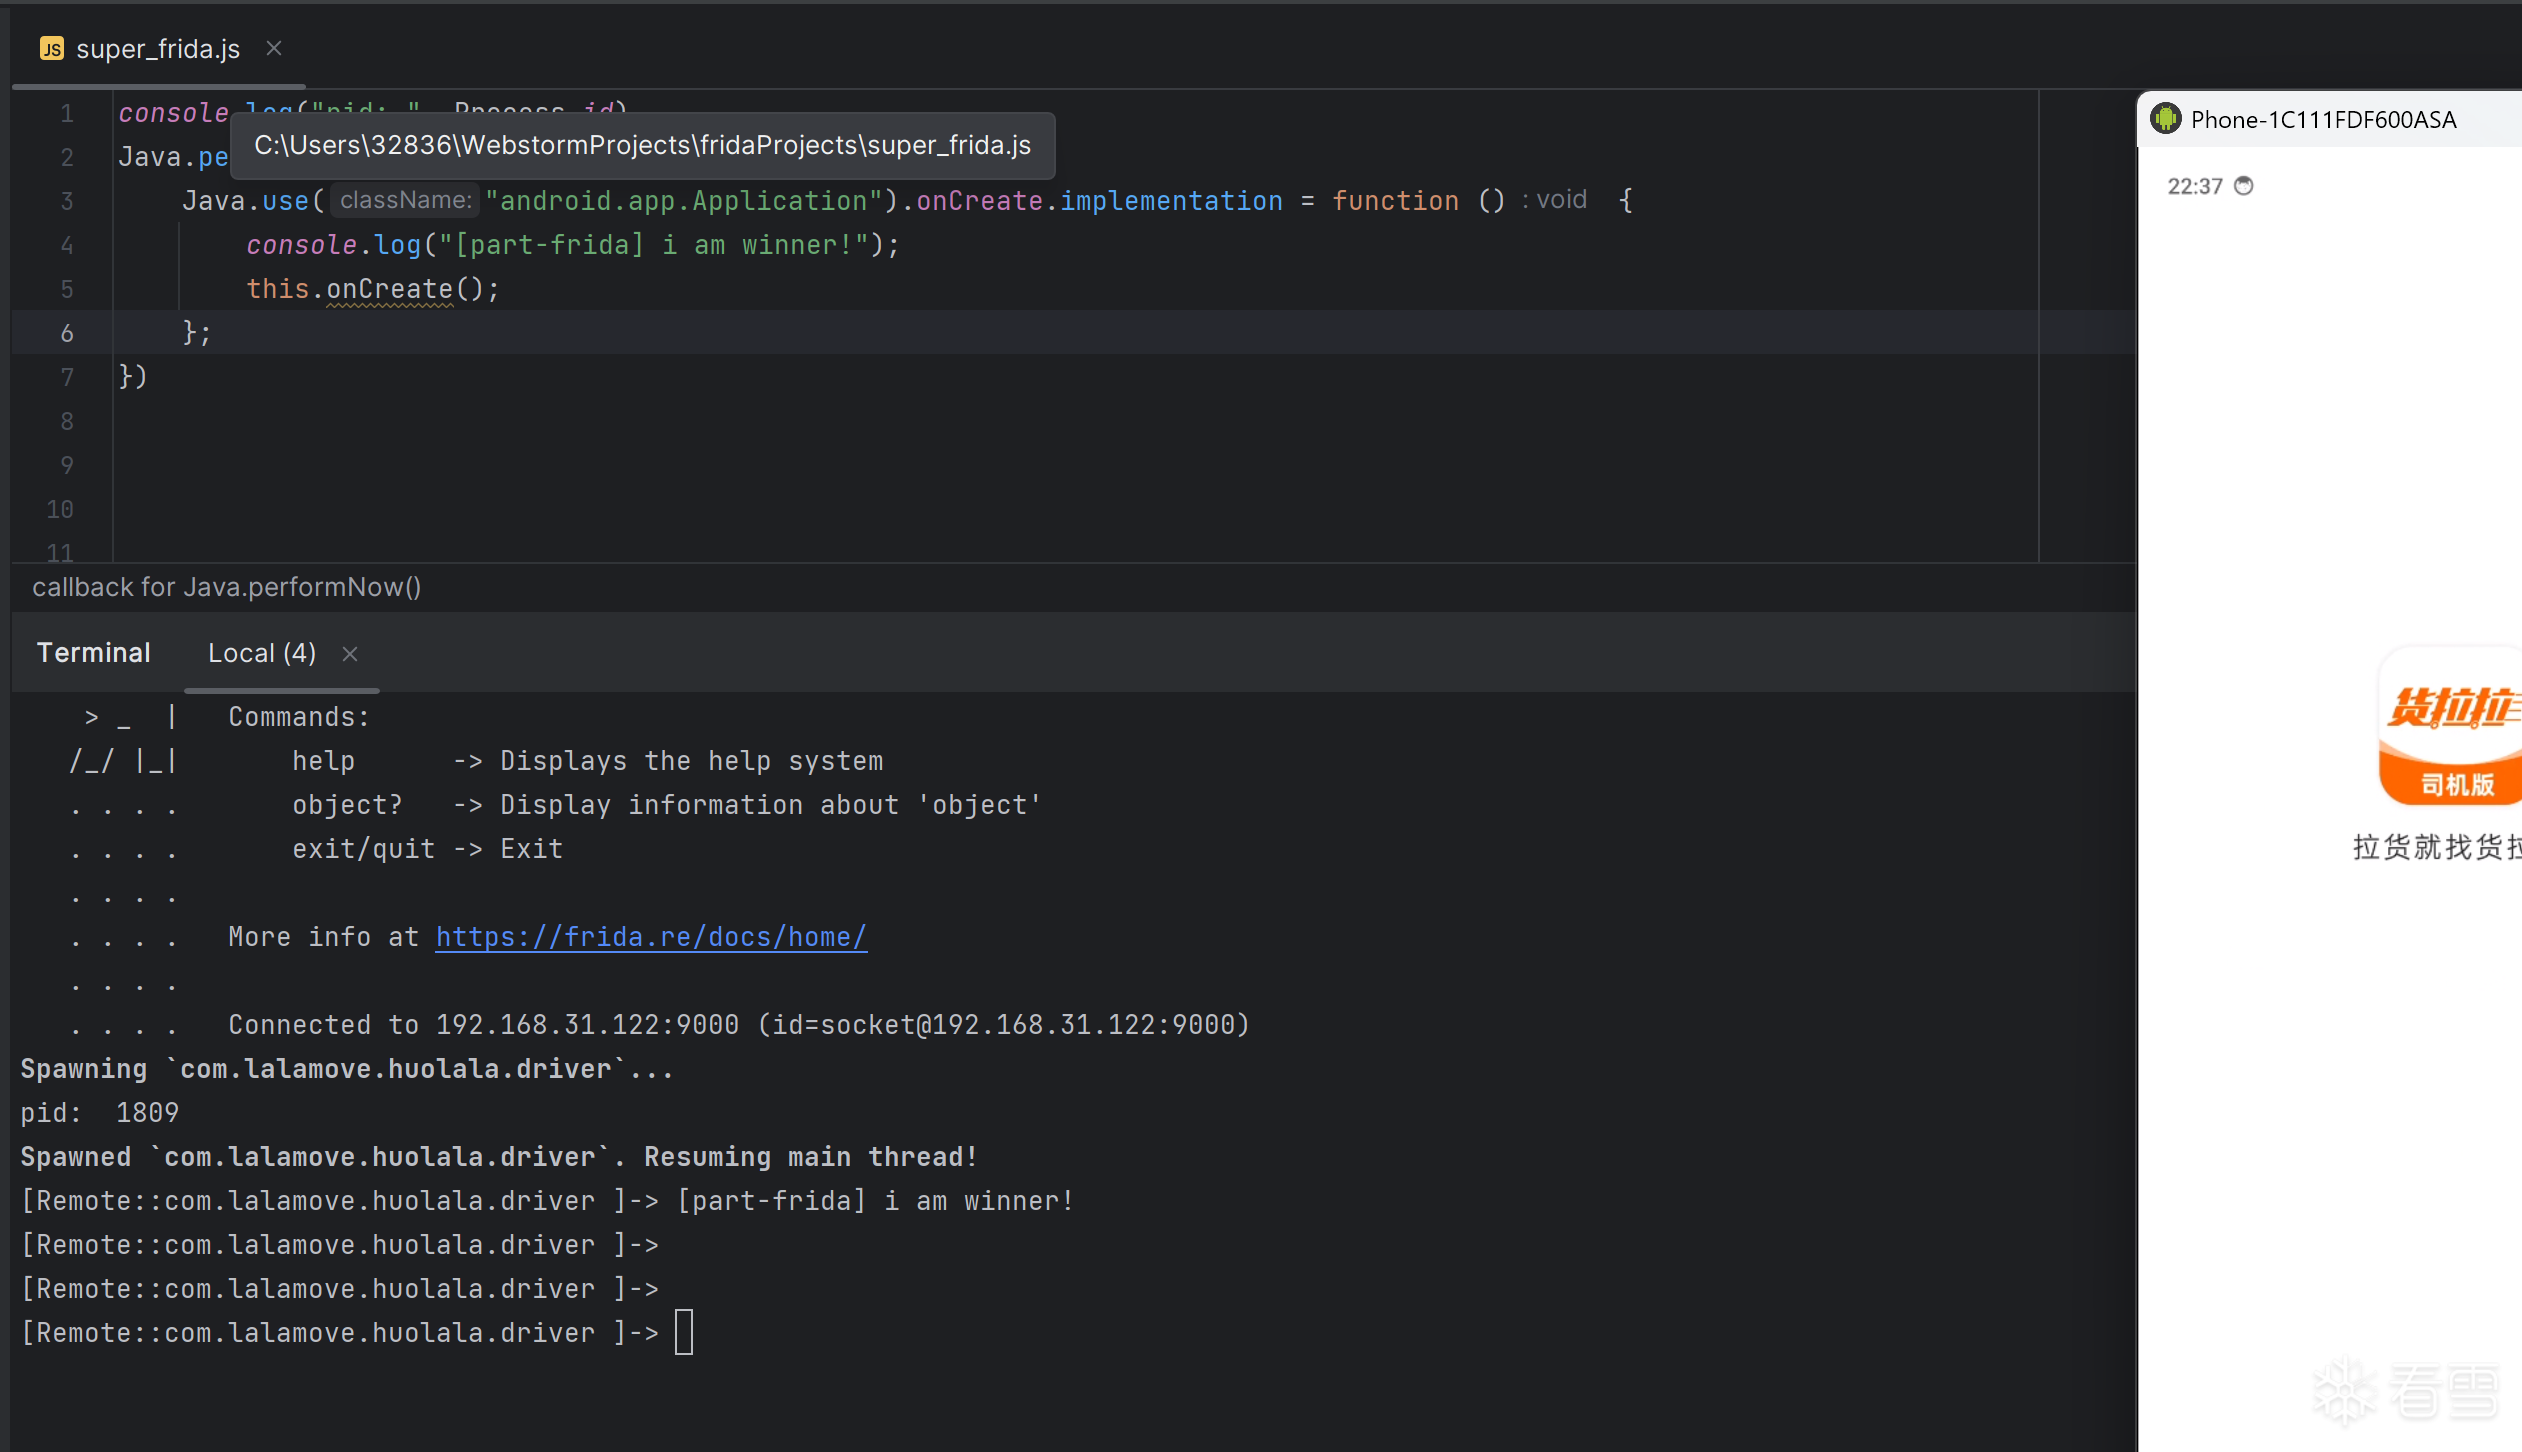Click the className parameter hint

pyautogui.click(x=406, y=200)
